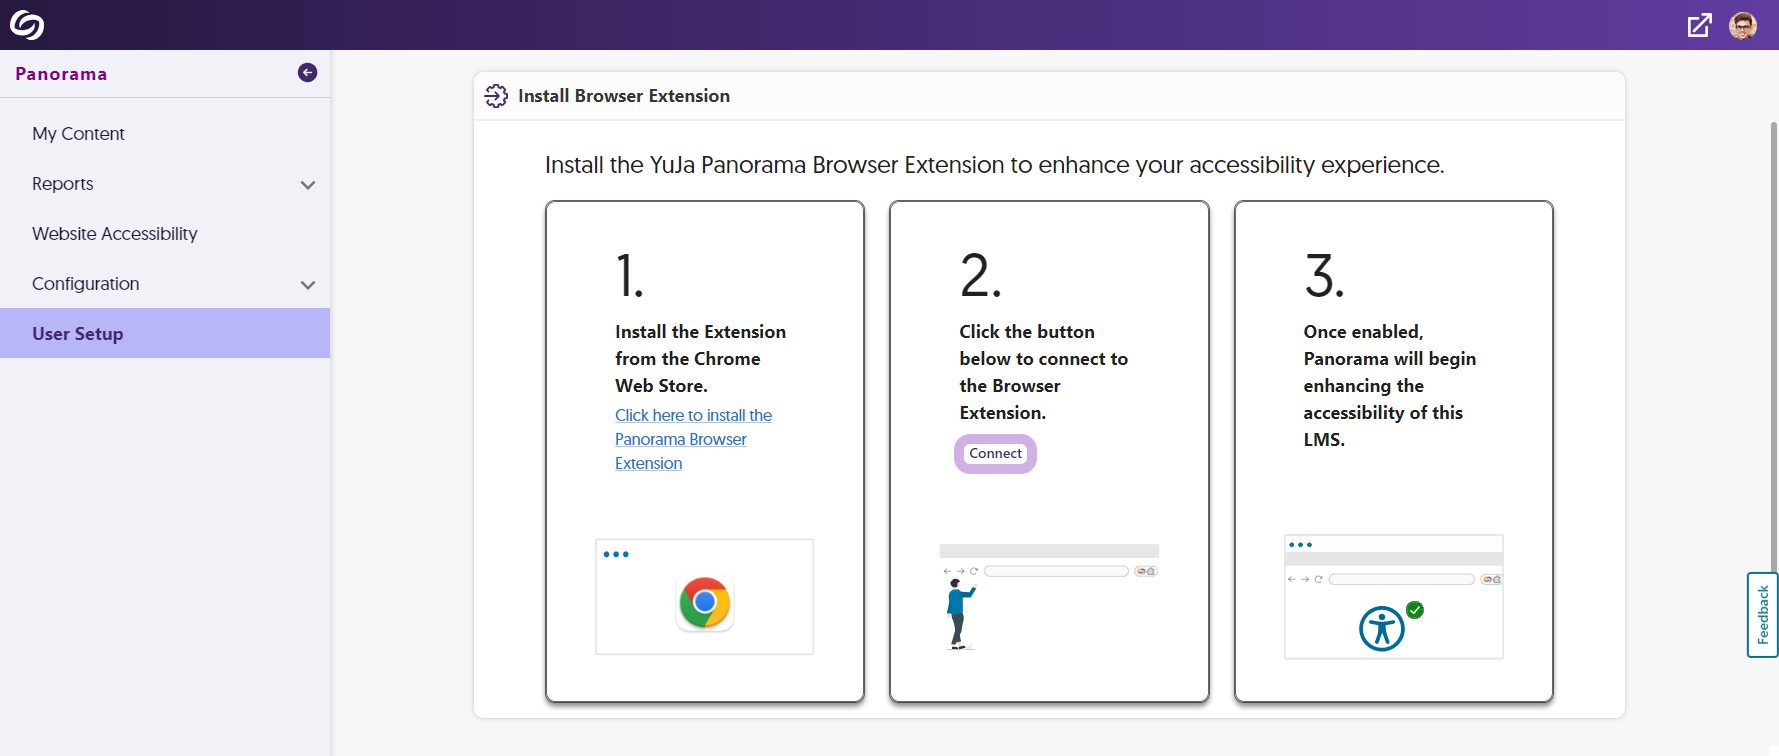Click the Install Browser Extension heading text
The height and width of the screenshot is (756, 1779).
(624, 96)
